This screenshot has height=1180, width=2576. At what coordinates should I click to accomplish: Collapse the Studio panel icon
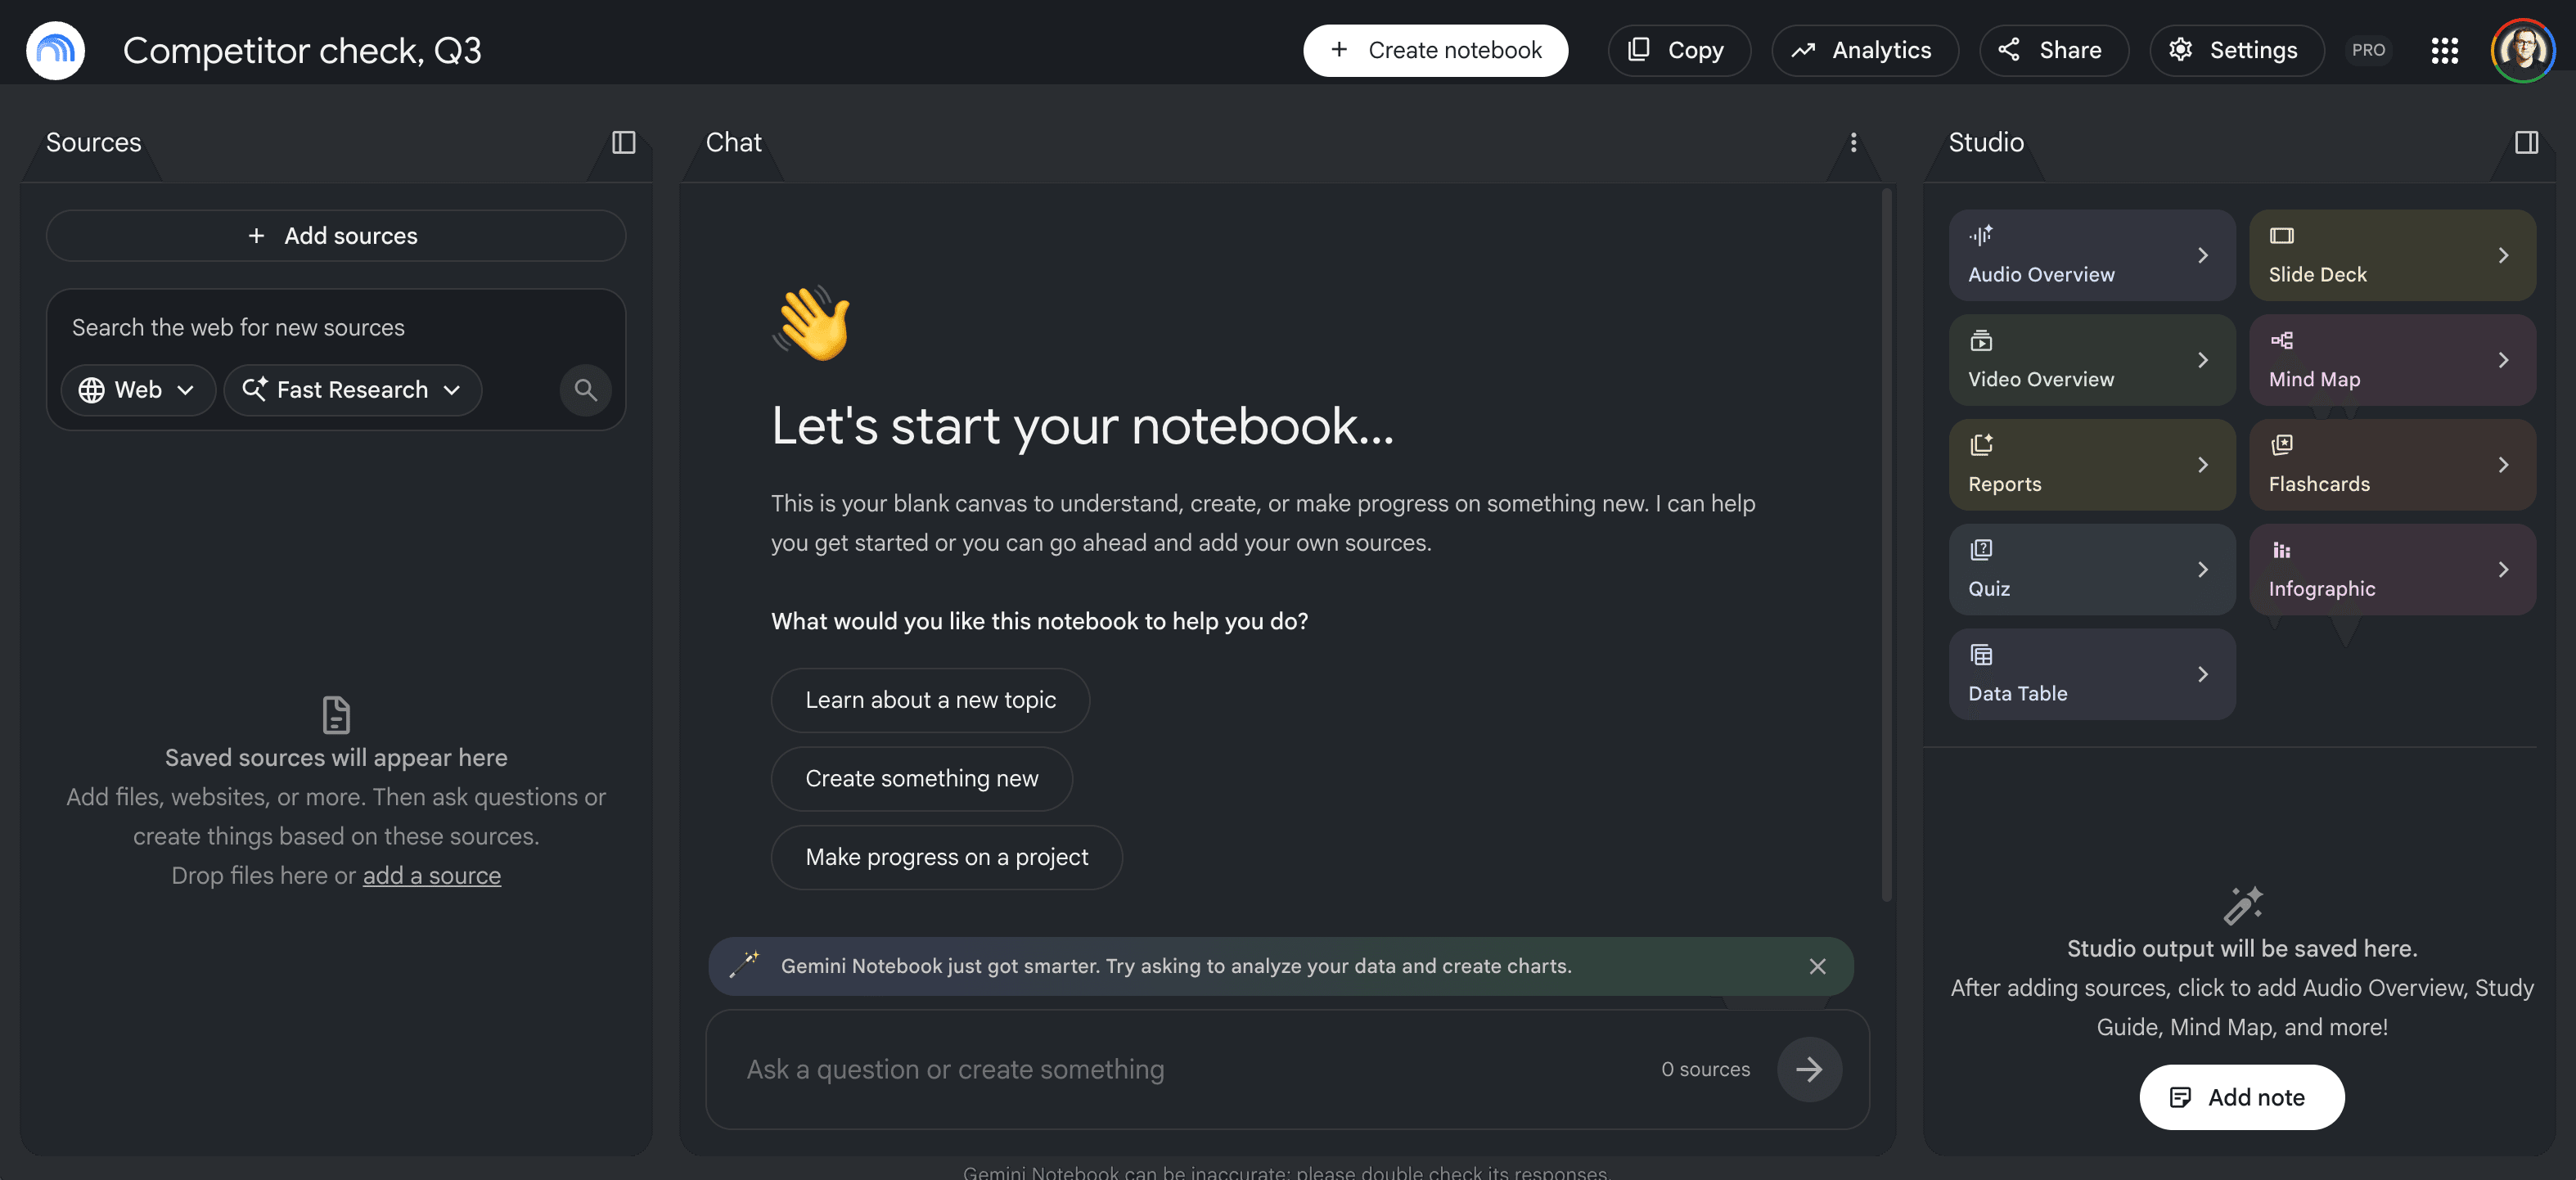click(2526, 143)
